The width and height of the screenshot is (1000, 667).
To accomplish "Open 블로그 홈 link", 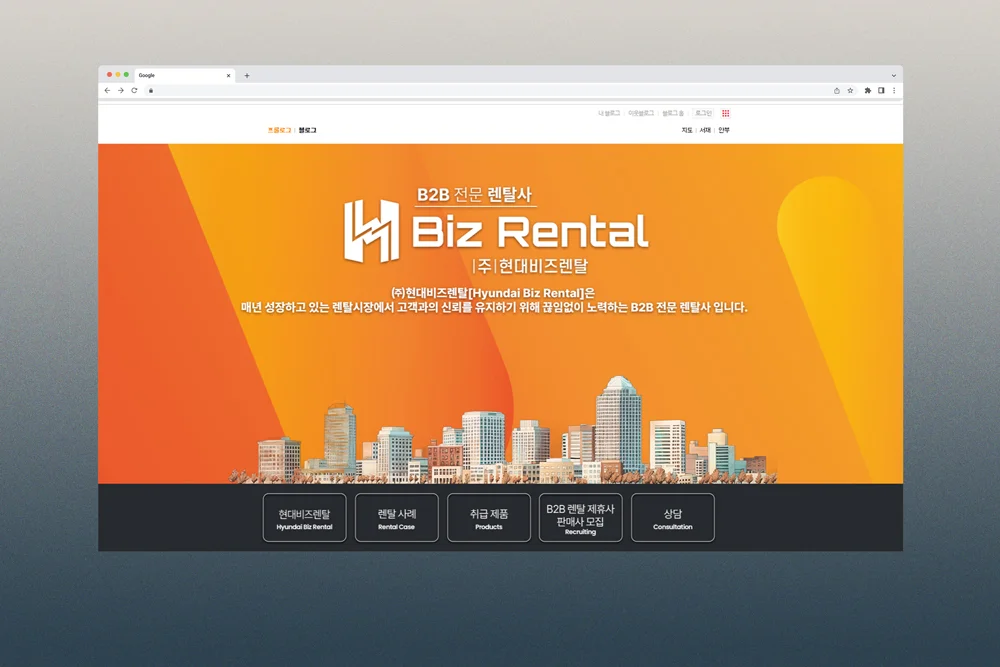I will [673, 114].
